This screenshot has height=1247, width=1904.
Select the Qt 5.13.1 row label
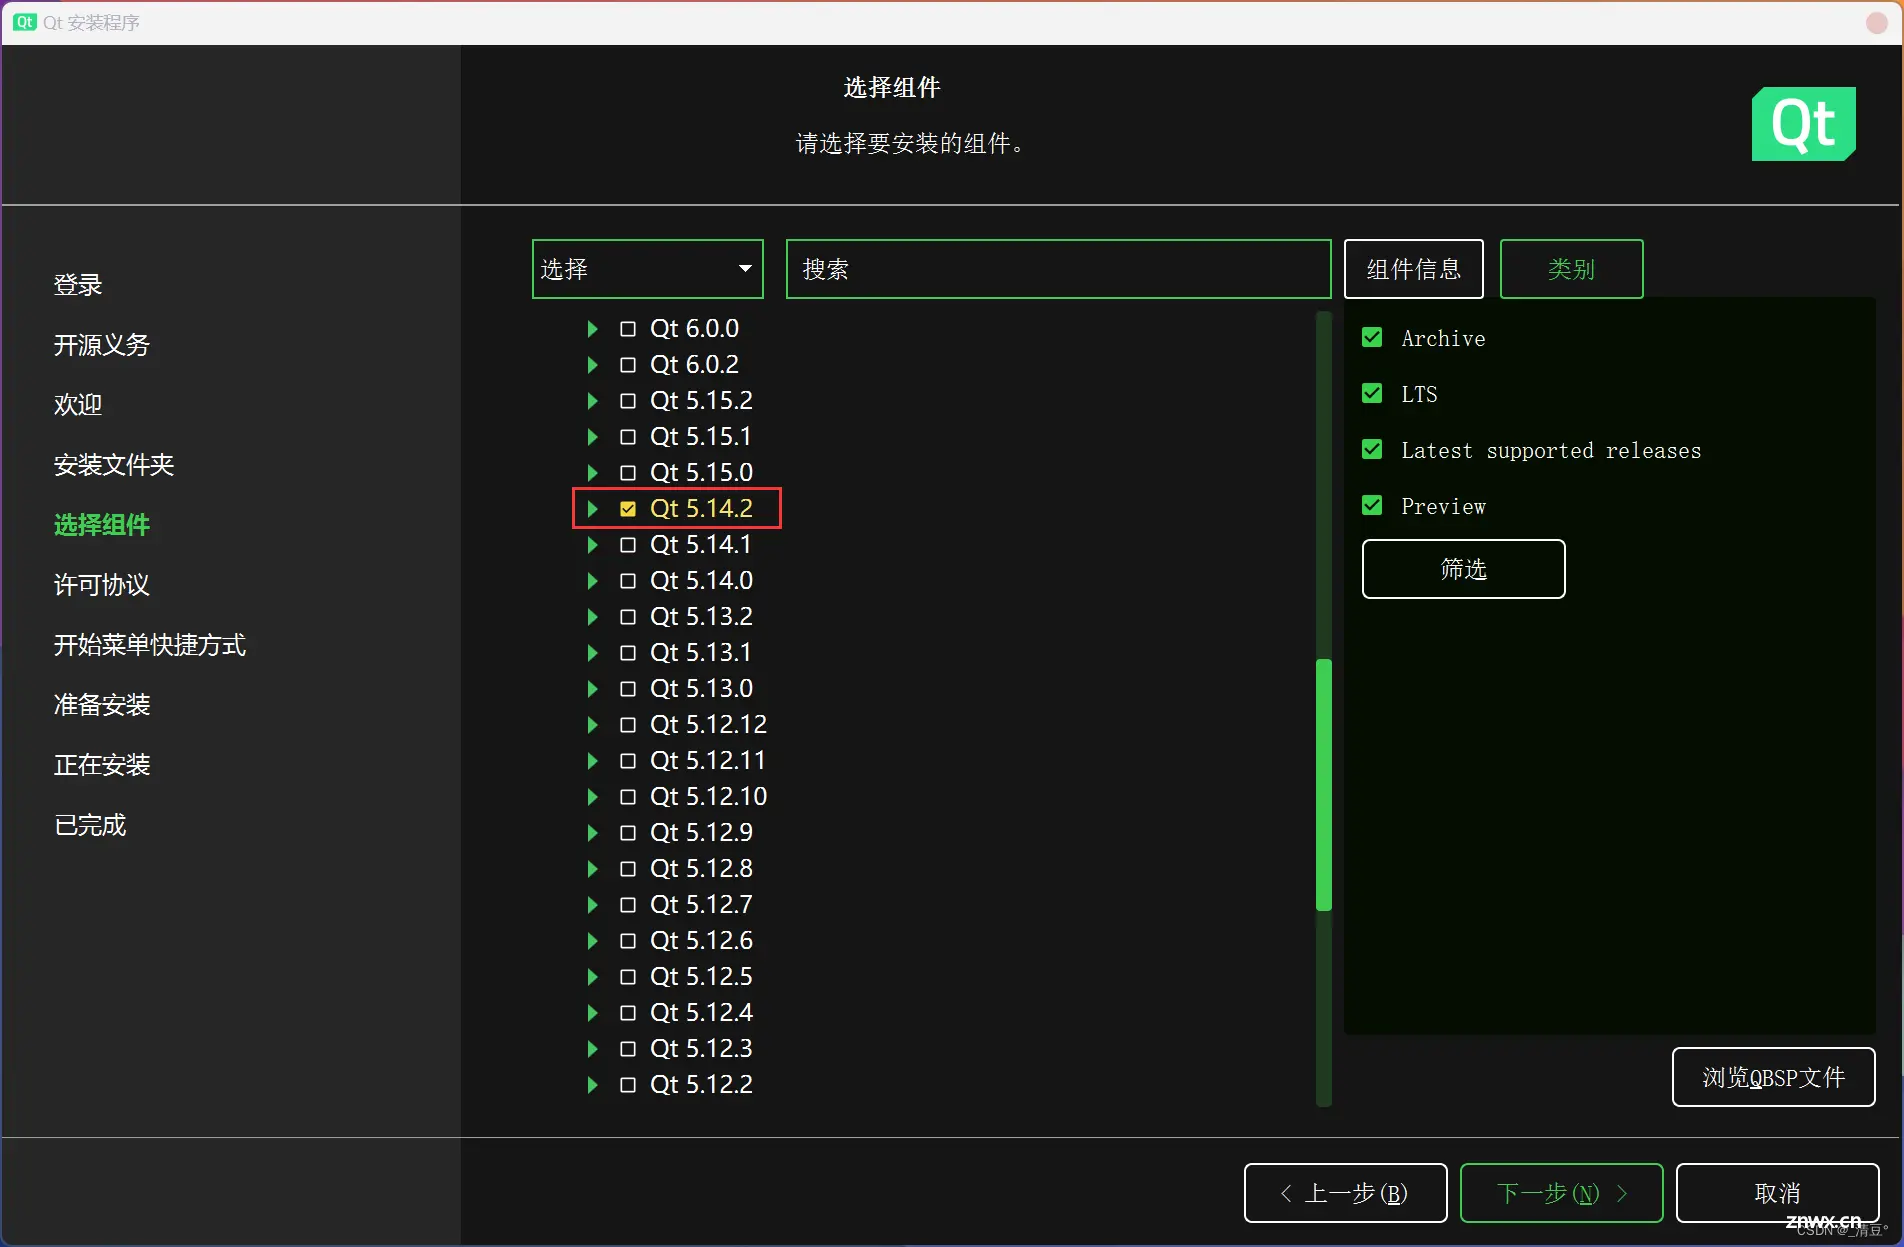(x=700, y=653)
